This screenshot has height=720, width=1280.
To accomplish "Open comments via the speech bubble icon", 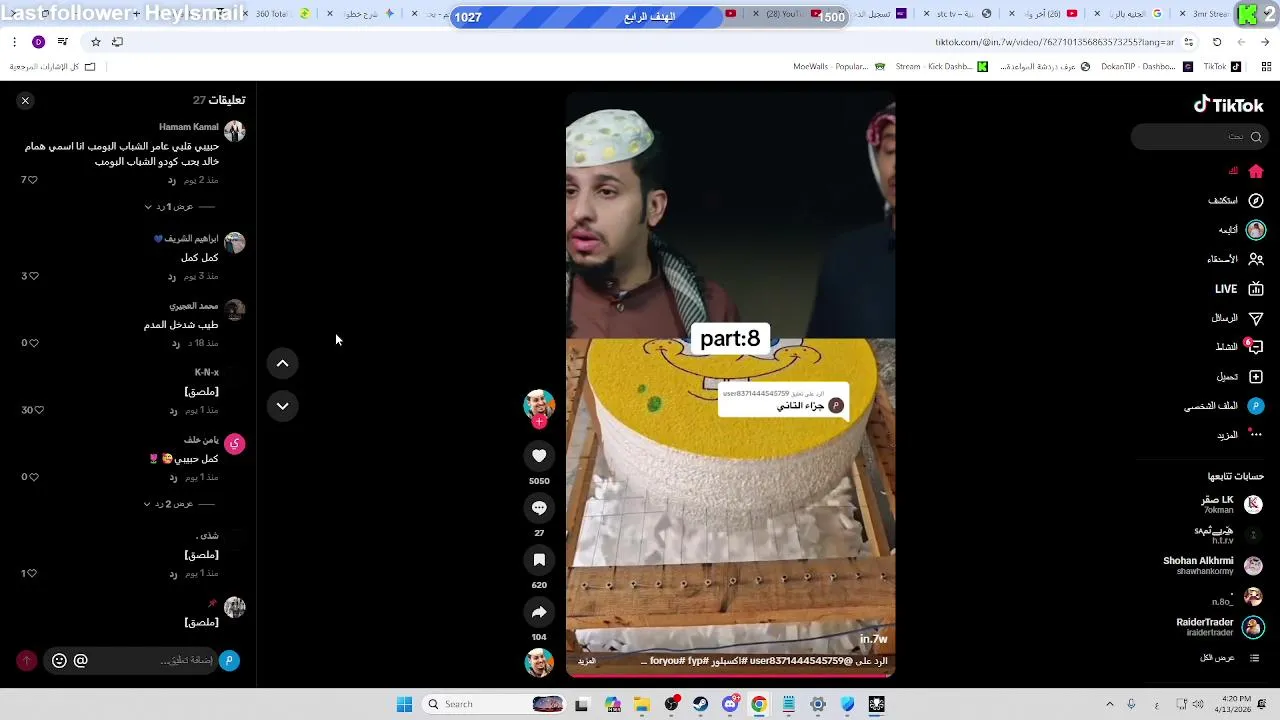I will coord(539,508).
